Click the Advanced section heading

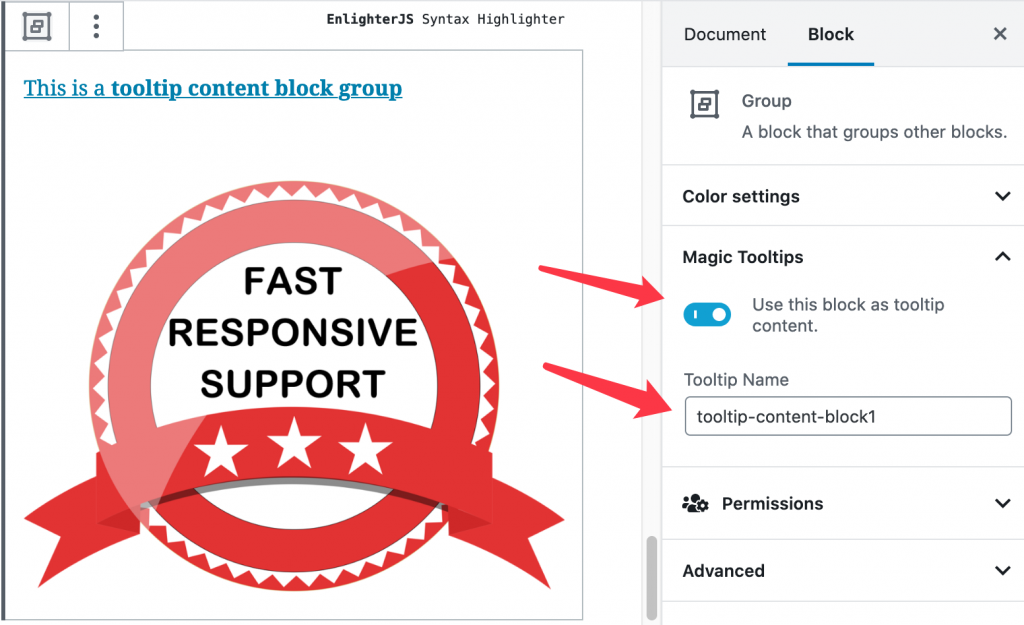click(x=724, y=571)
